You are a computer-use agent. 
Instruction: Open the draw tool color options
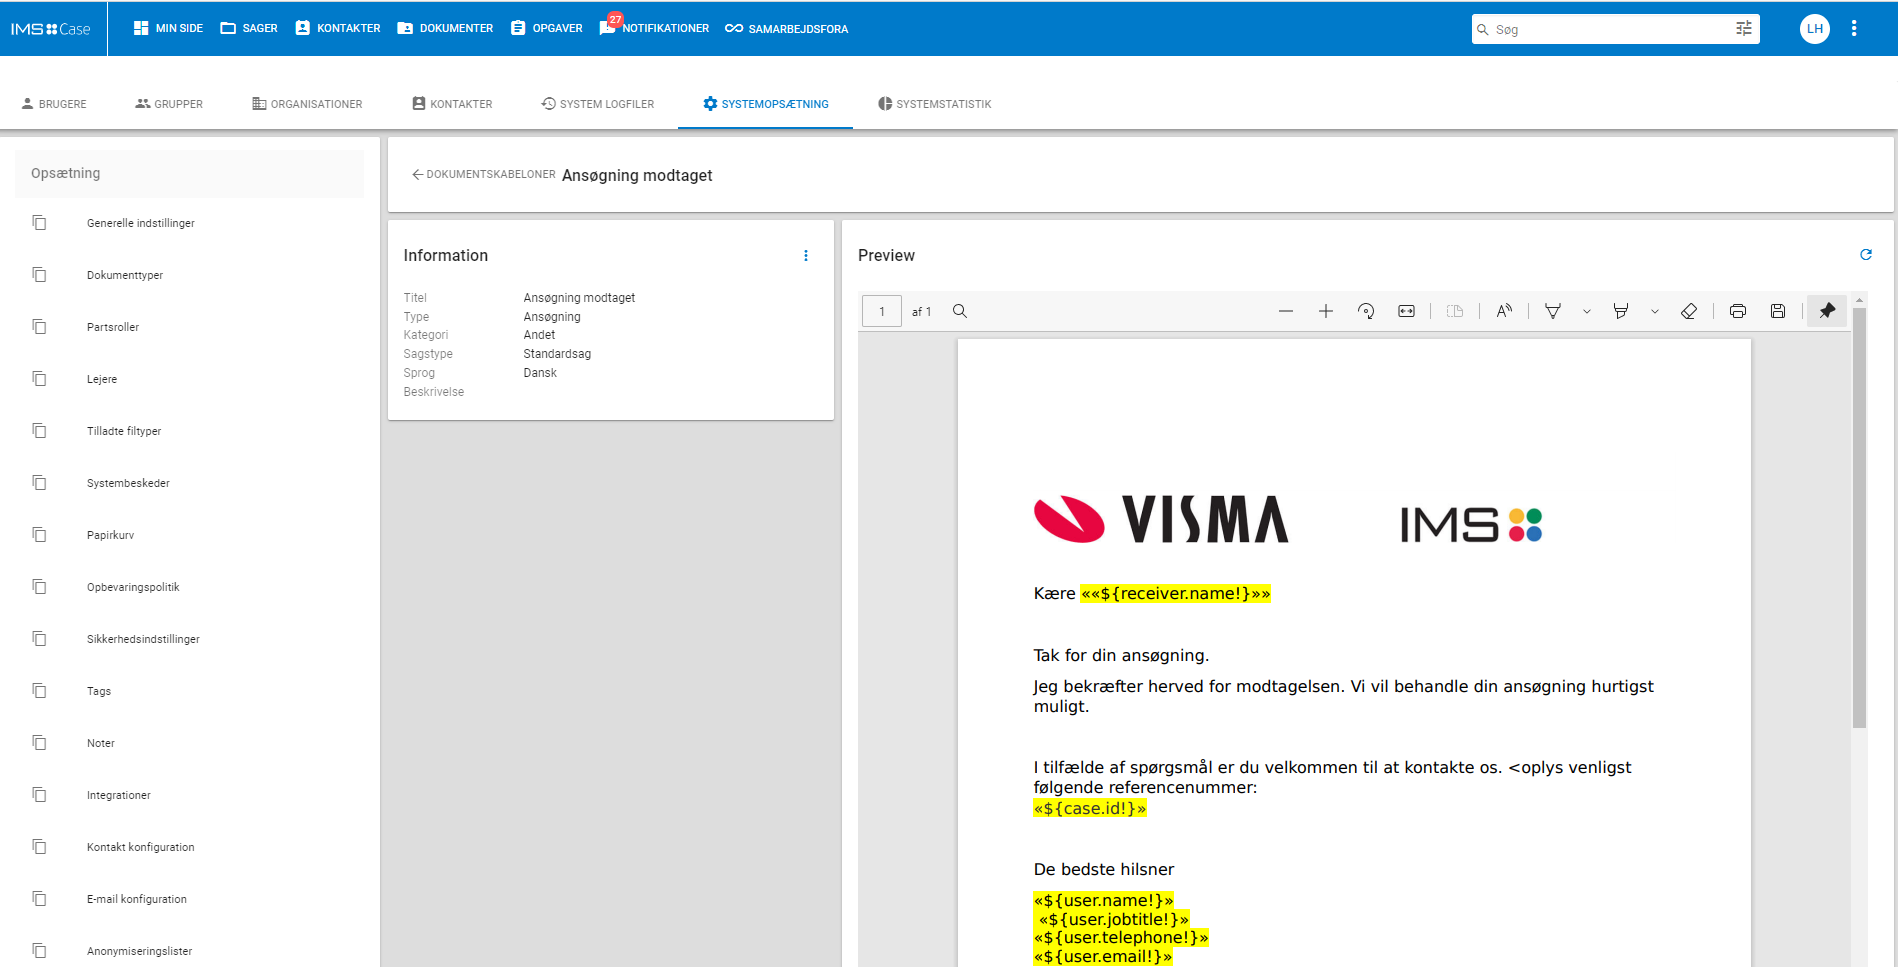(x=1587, y=311)
